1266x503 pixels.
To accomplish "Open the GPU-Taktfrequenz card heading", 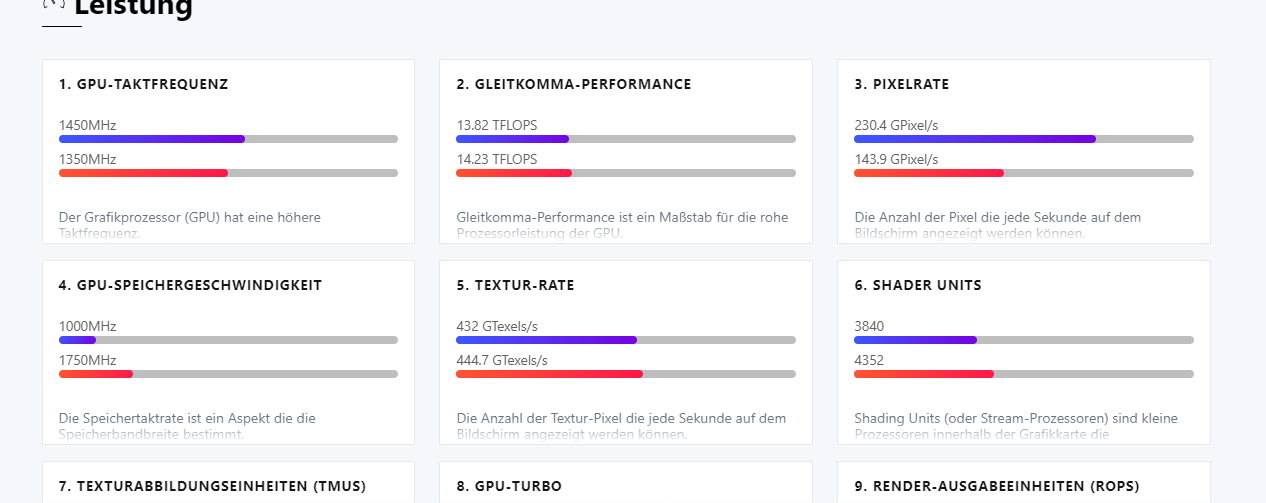I will tap(143, 85).
